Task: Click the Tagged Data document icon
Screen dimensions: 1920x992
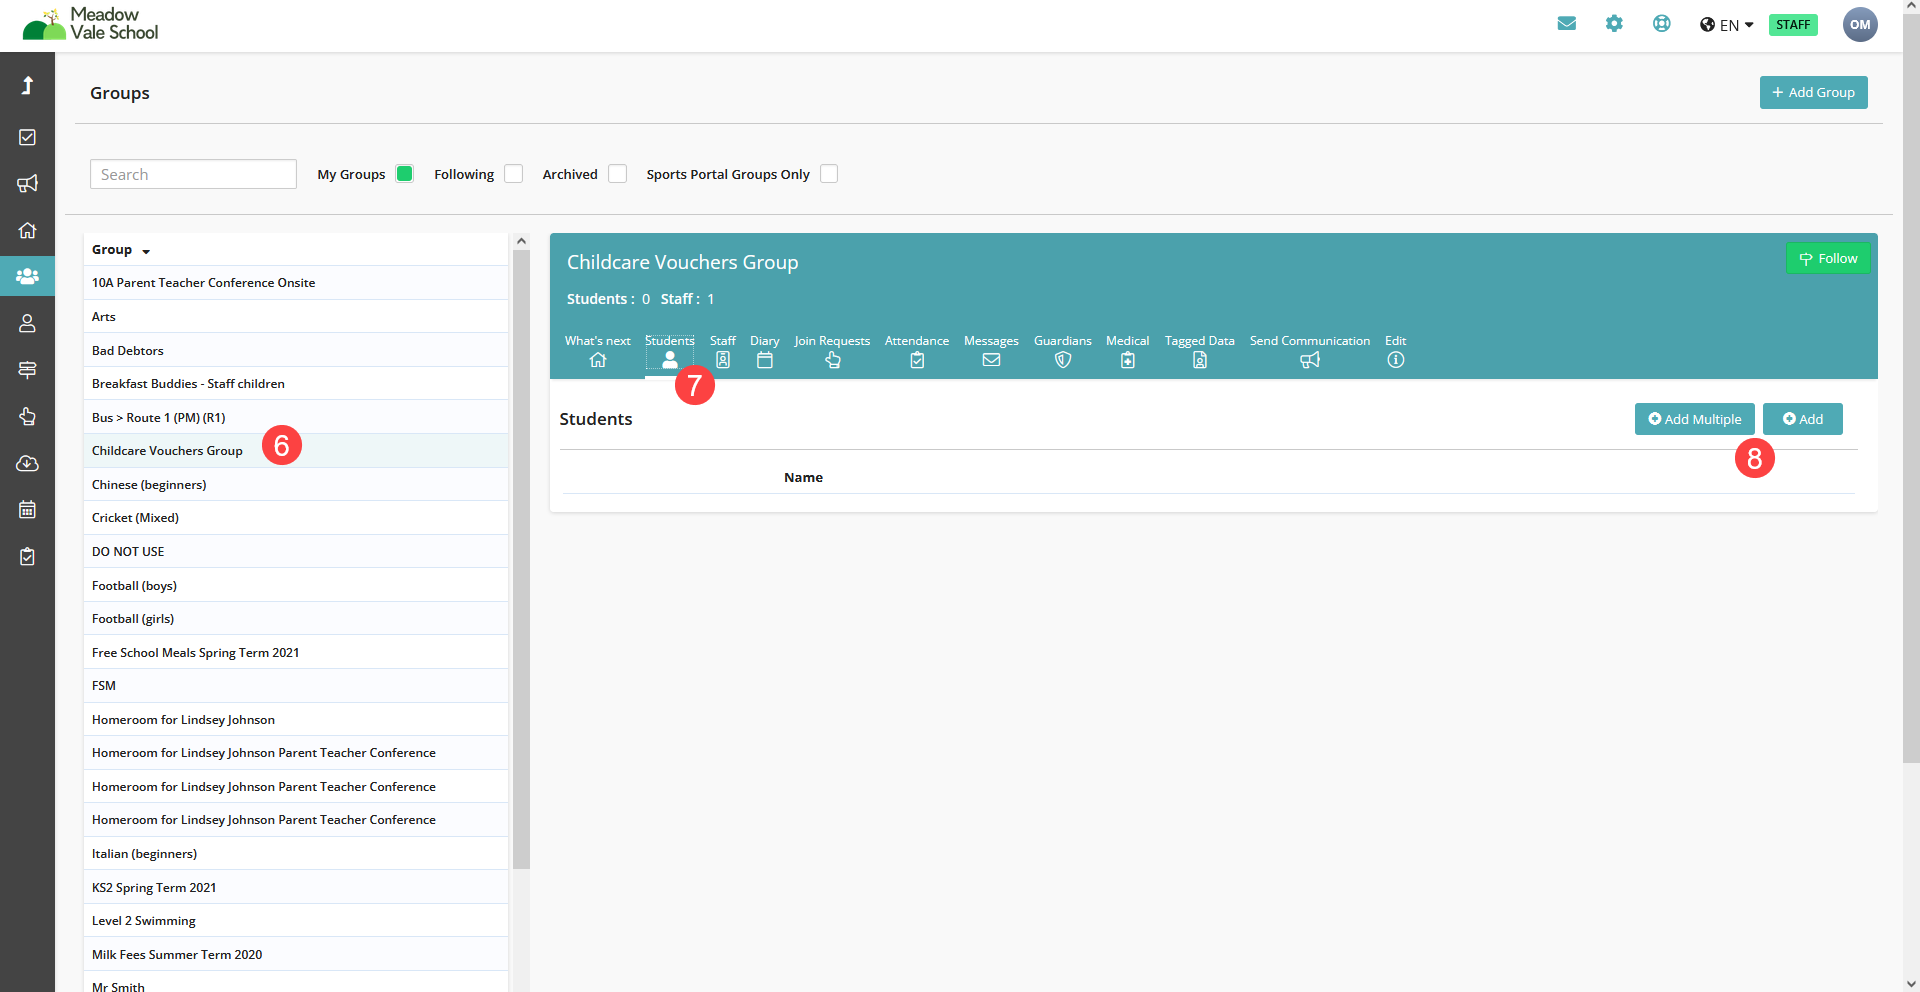Action: point(1200,360)
